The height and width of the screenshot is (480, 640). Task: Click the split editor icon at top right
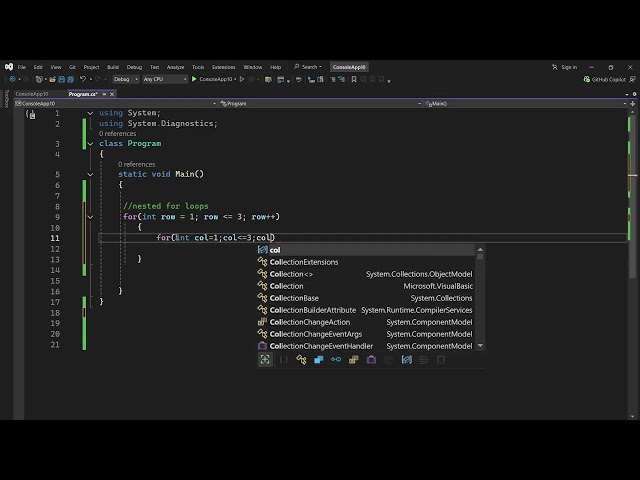coord(633,104)
